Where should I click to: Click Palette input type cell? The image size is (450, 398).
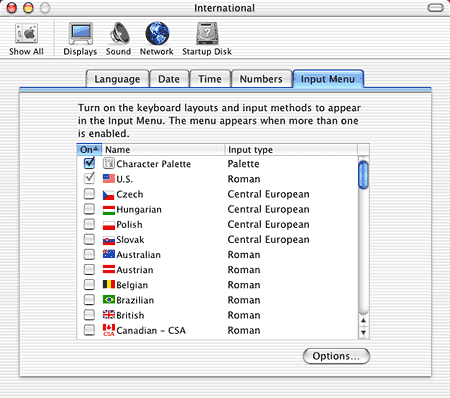(x=243, y=164)
